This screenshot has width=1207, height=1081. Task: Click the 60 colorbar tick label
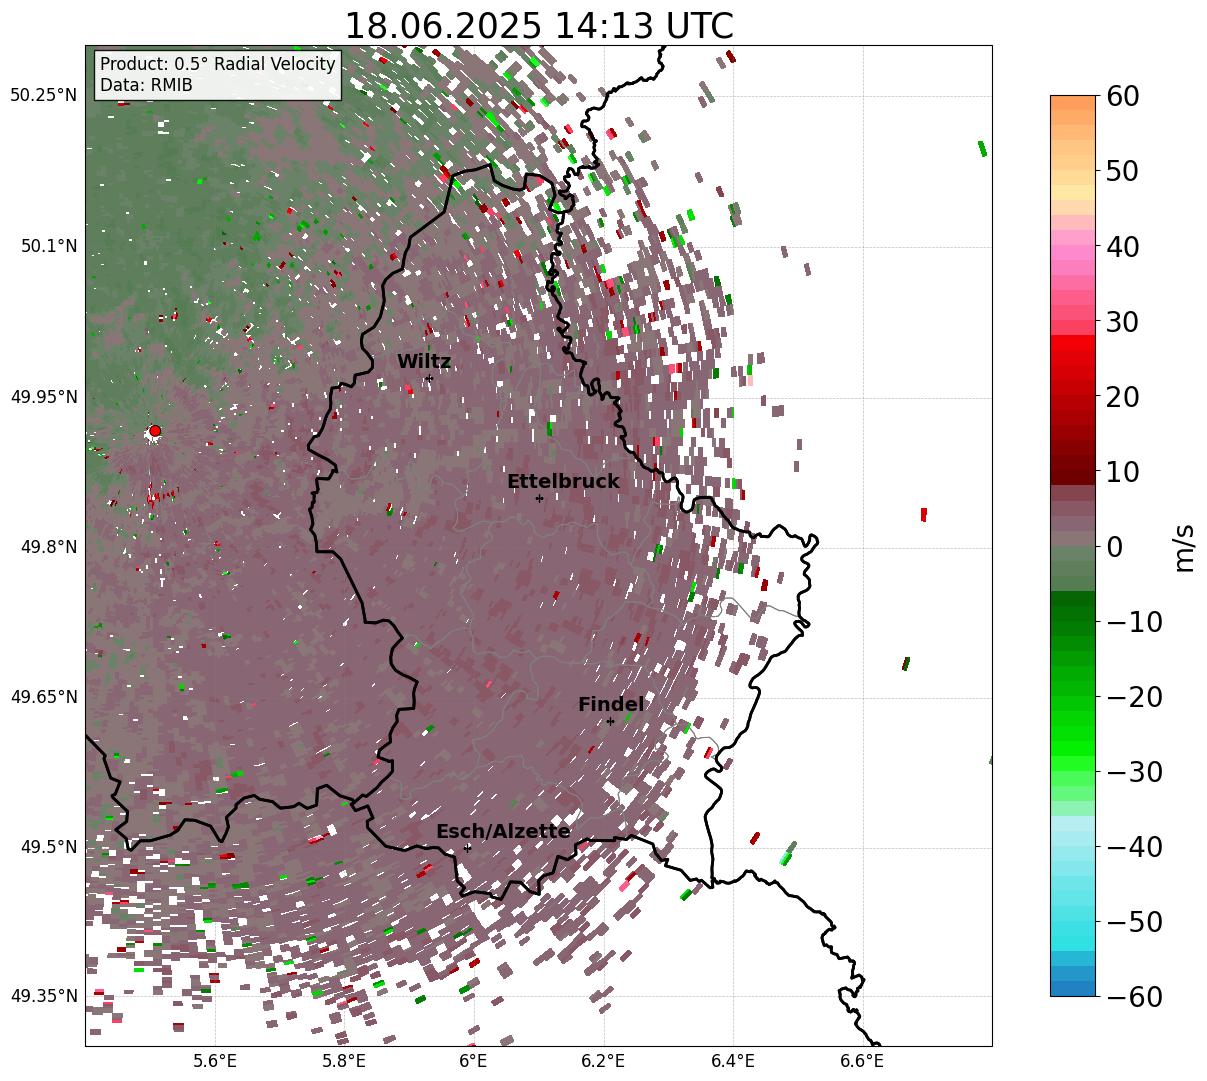click(1123, 96)
